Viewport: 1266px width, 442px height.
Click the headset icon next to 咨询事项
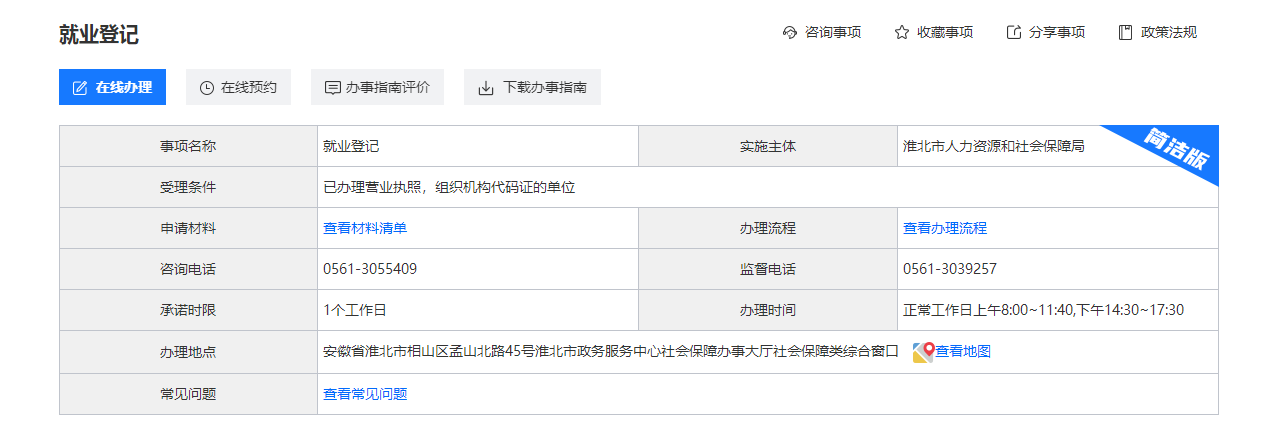click(790, 32)
